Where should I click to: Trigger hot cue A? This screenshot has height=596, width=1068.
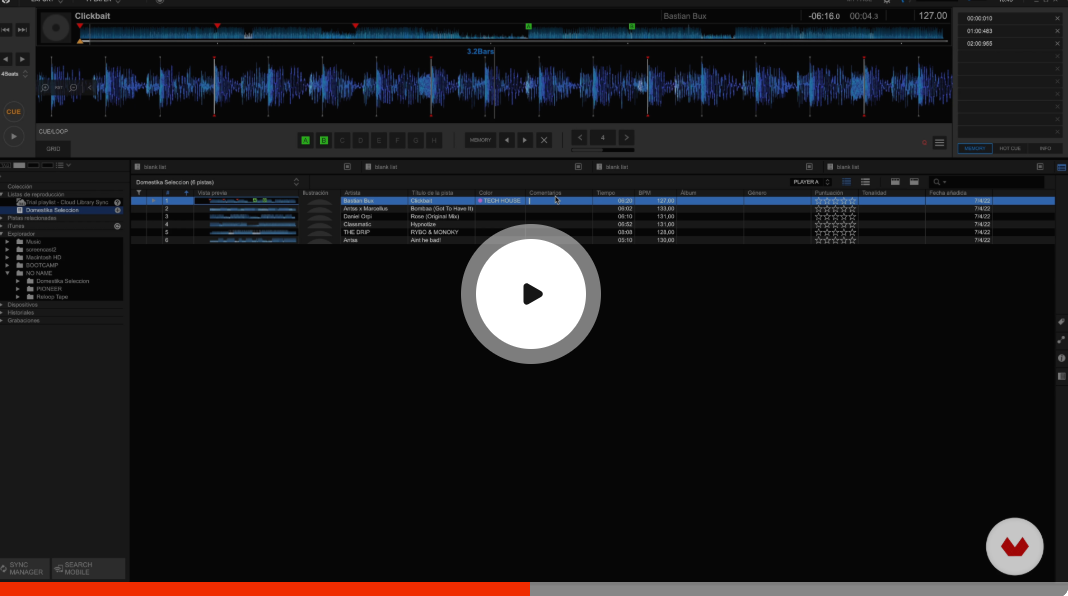pos(306,140)
